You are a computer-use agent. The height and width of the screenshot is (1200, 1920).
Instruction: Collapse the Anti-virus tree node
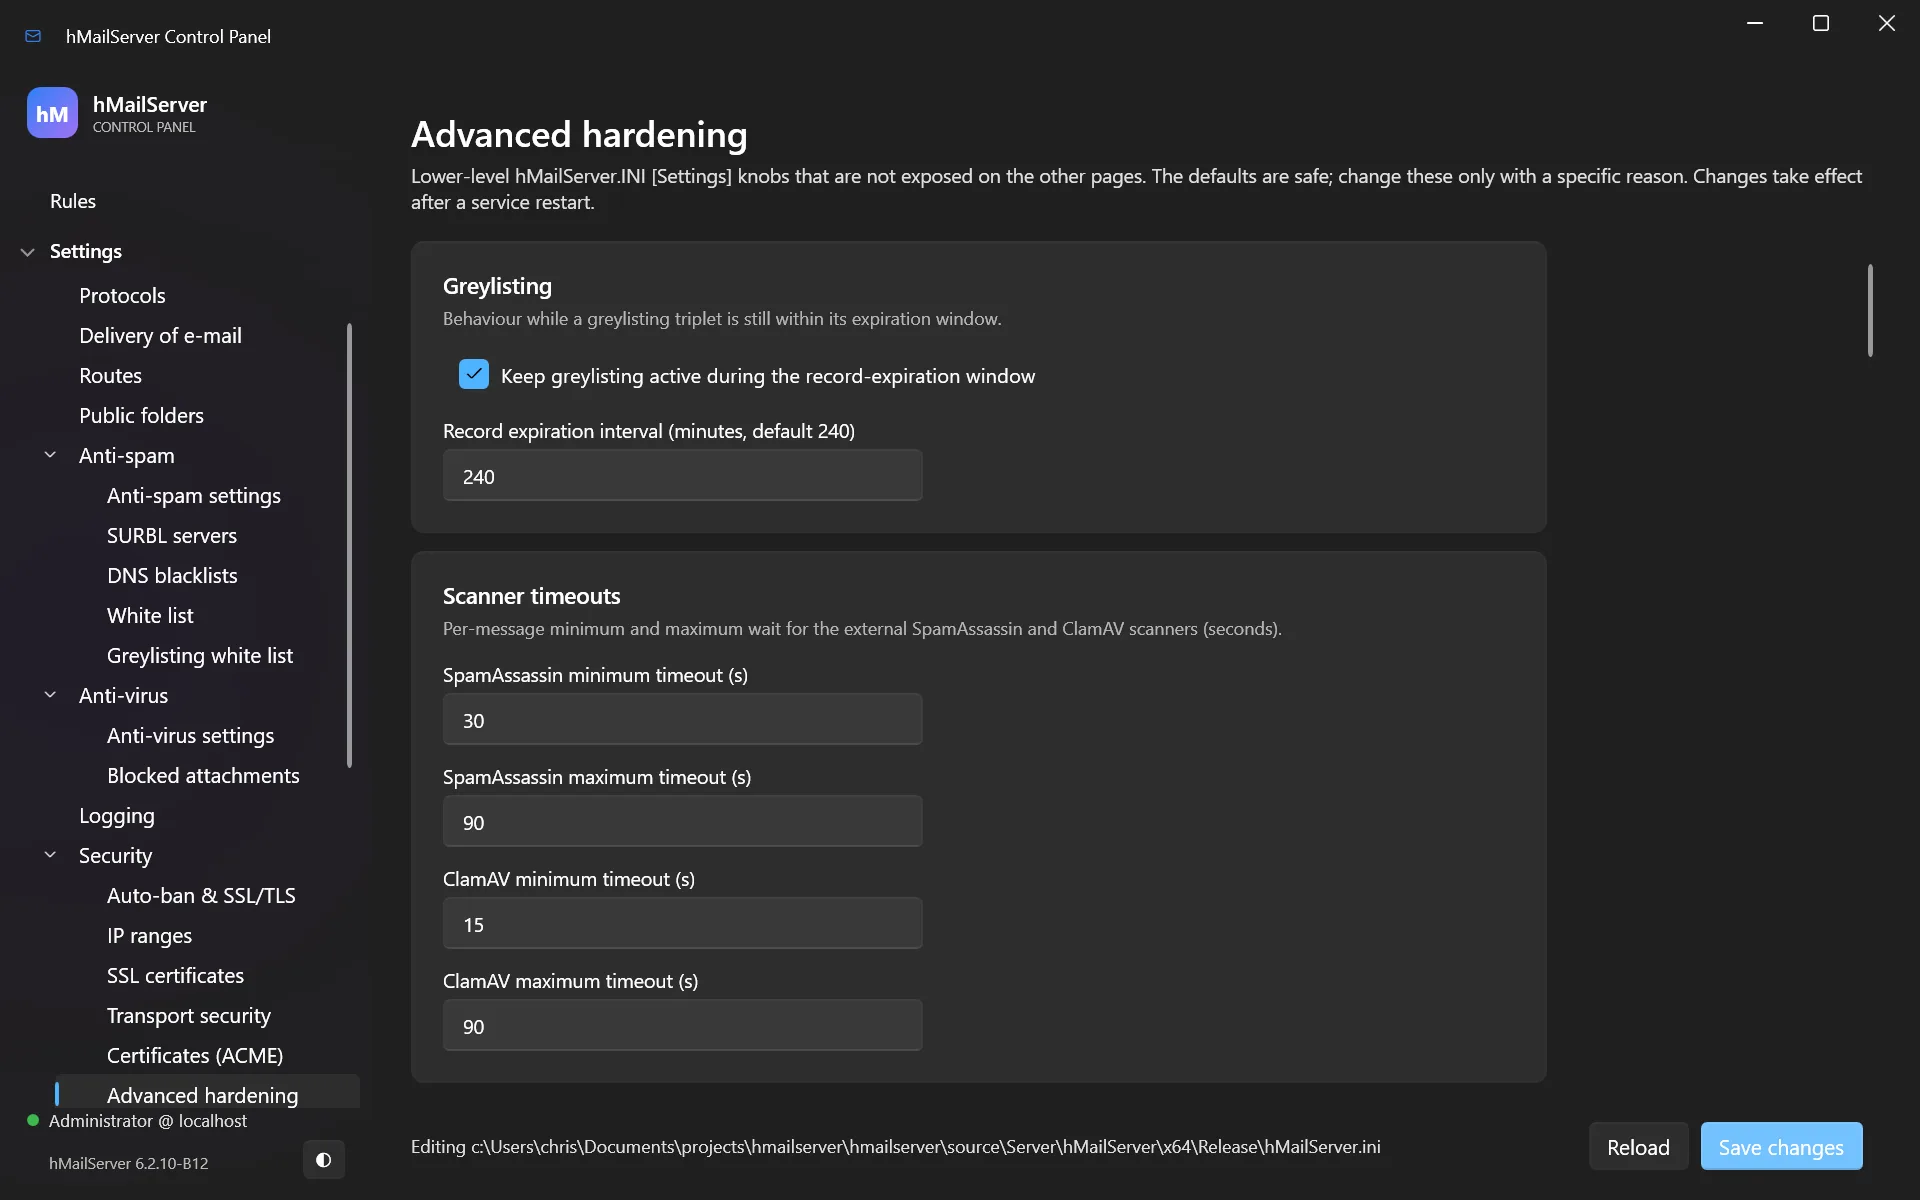(50, 695)
